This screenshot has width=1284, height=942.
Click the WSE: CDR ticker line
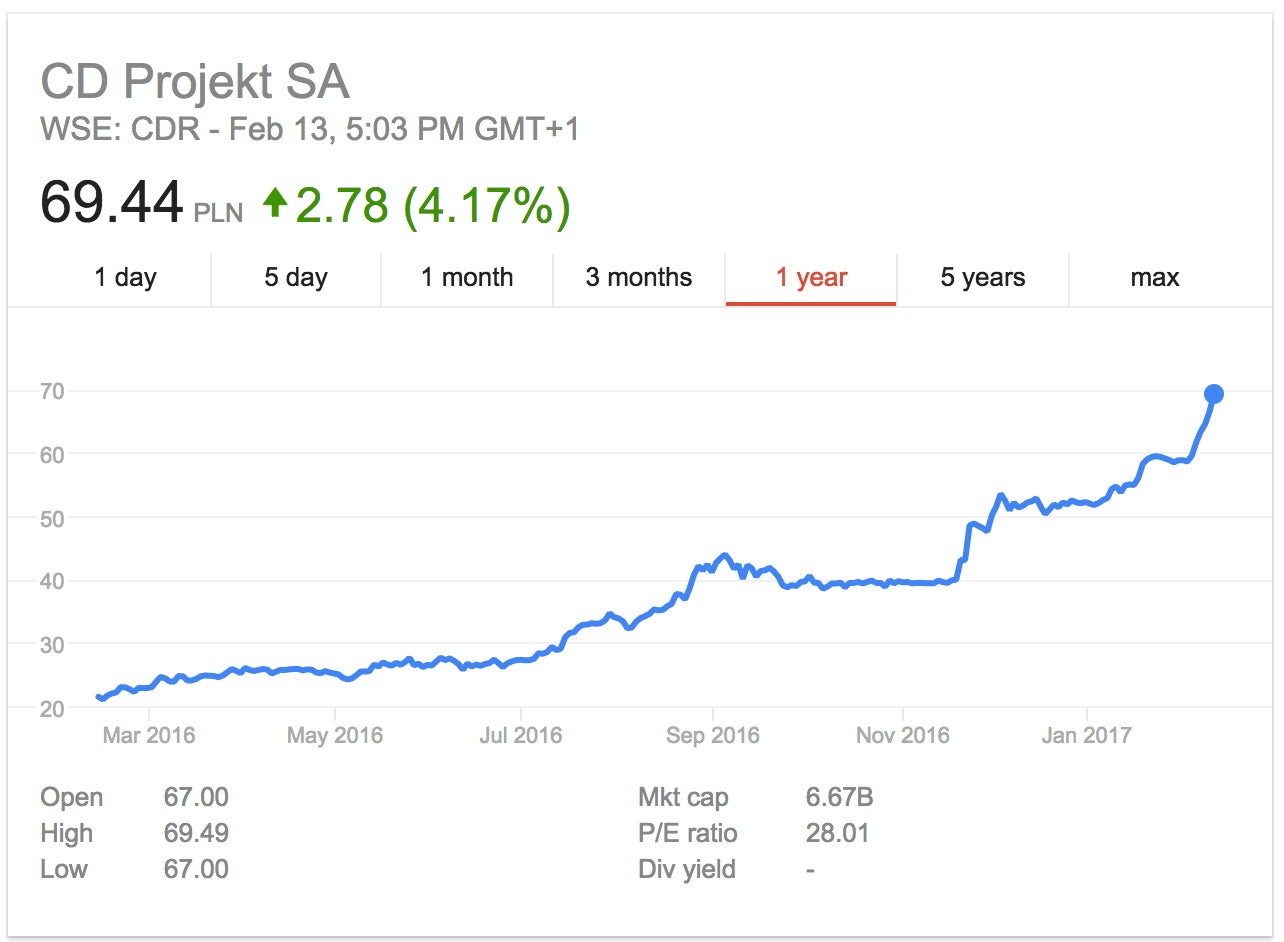coord(310,130)
